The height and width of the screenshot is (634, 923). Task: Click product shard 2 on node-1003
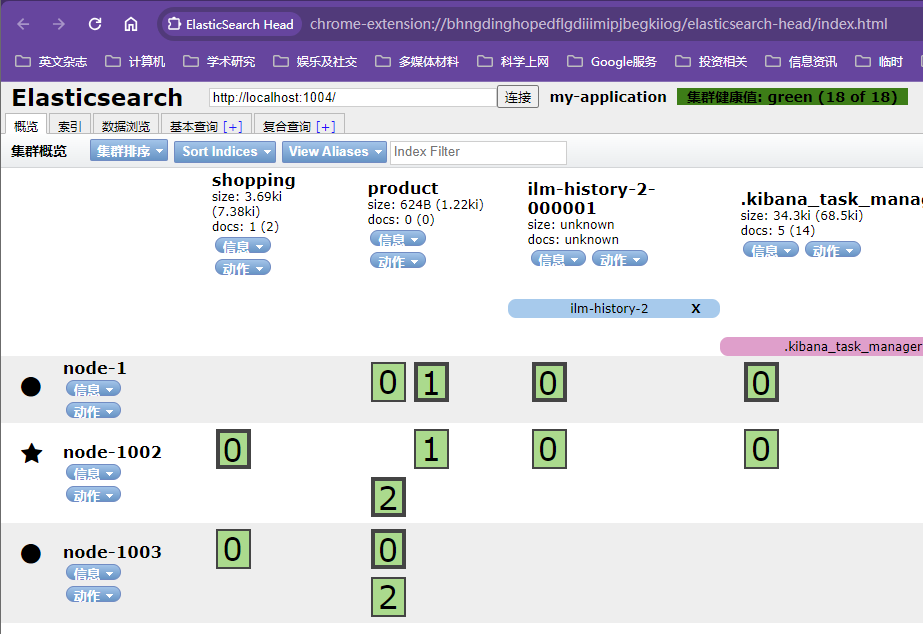389,598
